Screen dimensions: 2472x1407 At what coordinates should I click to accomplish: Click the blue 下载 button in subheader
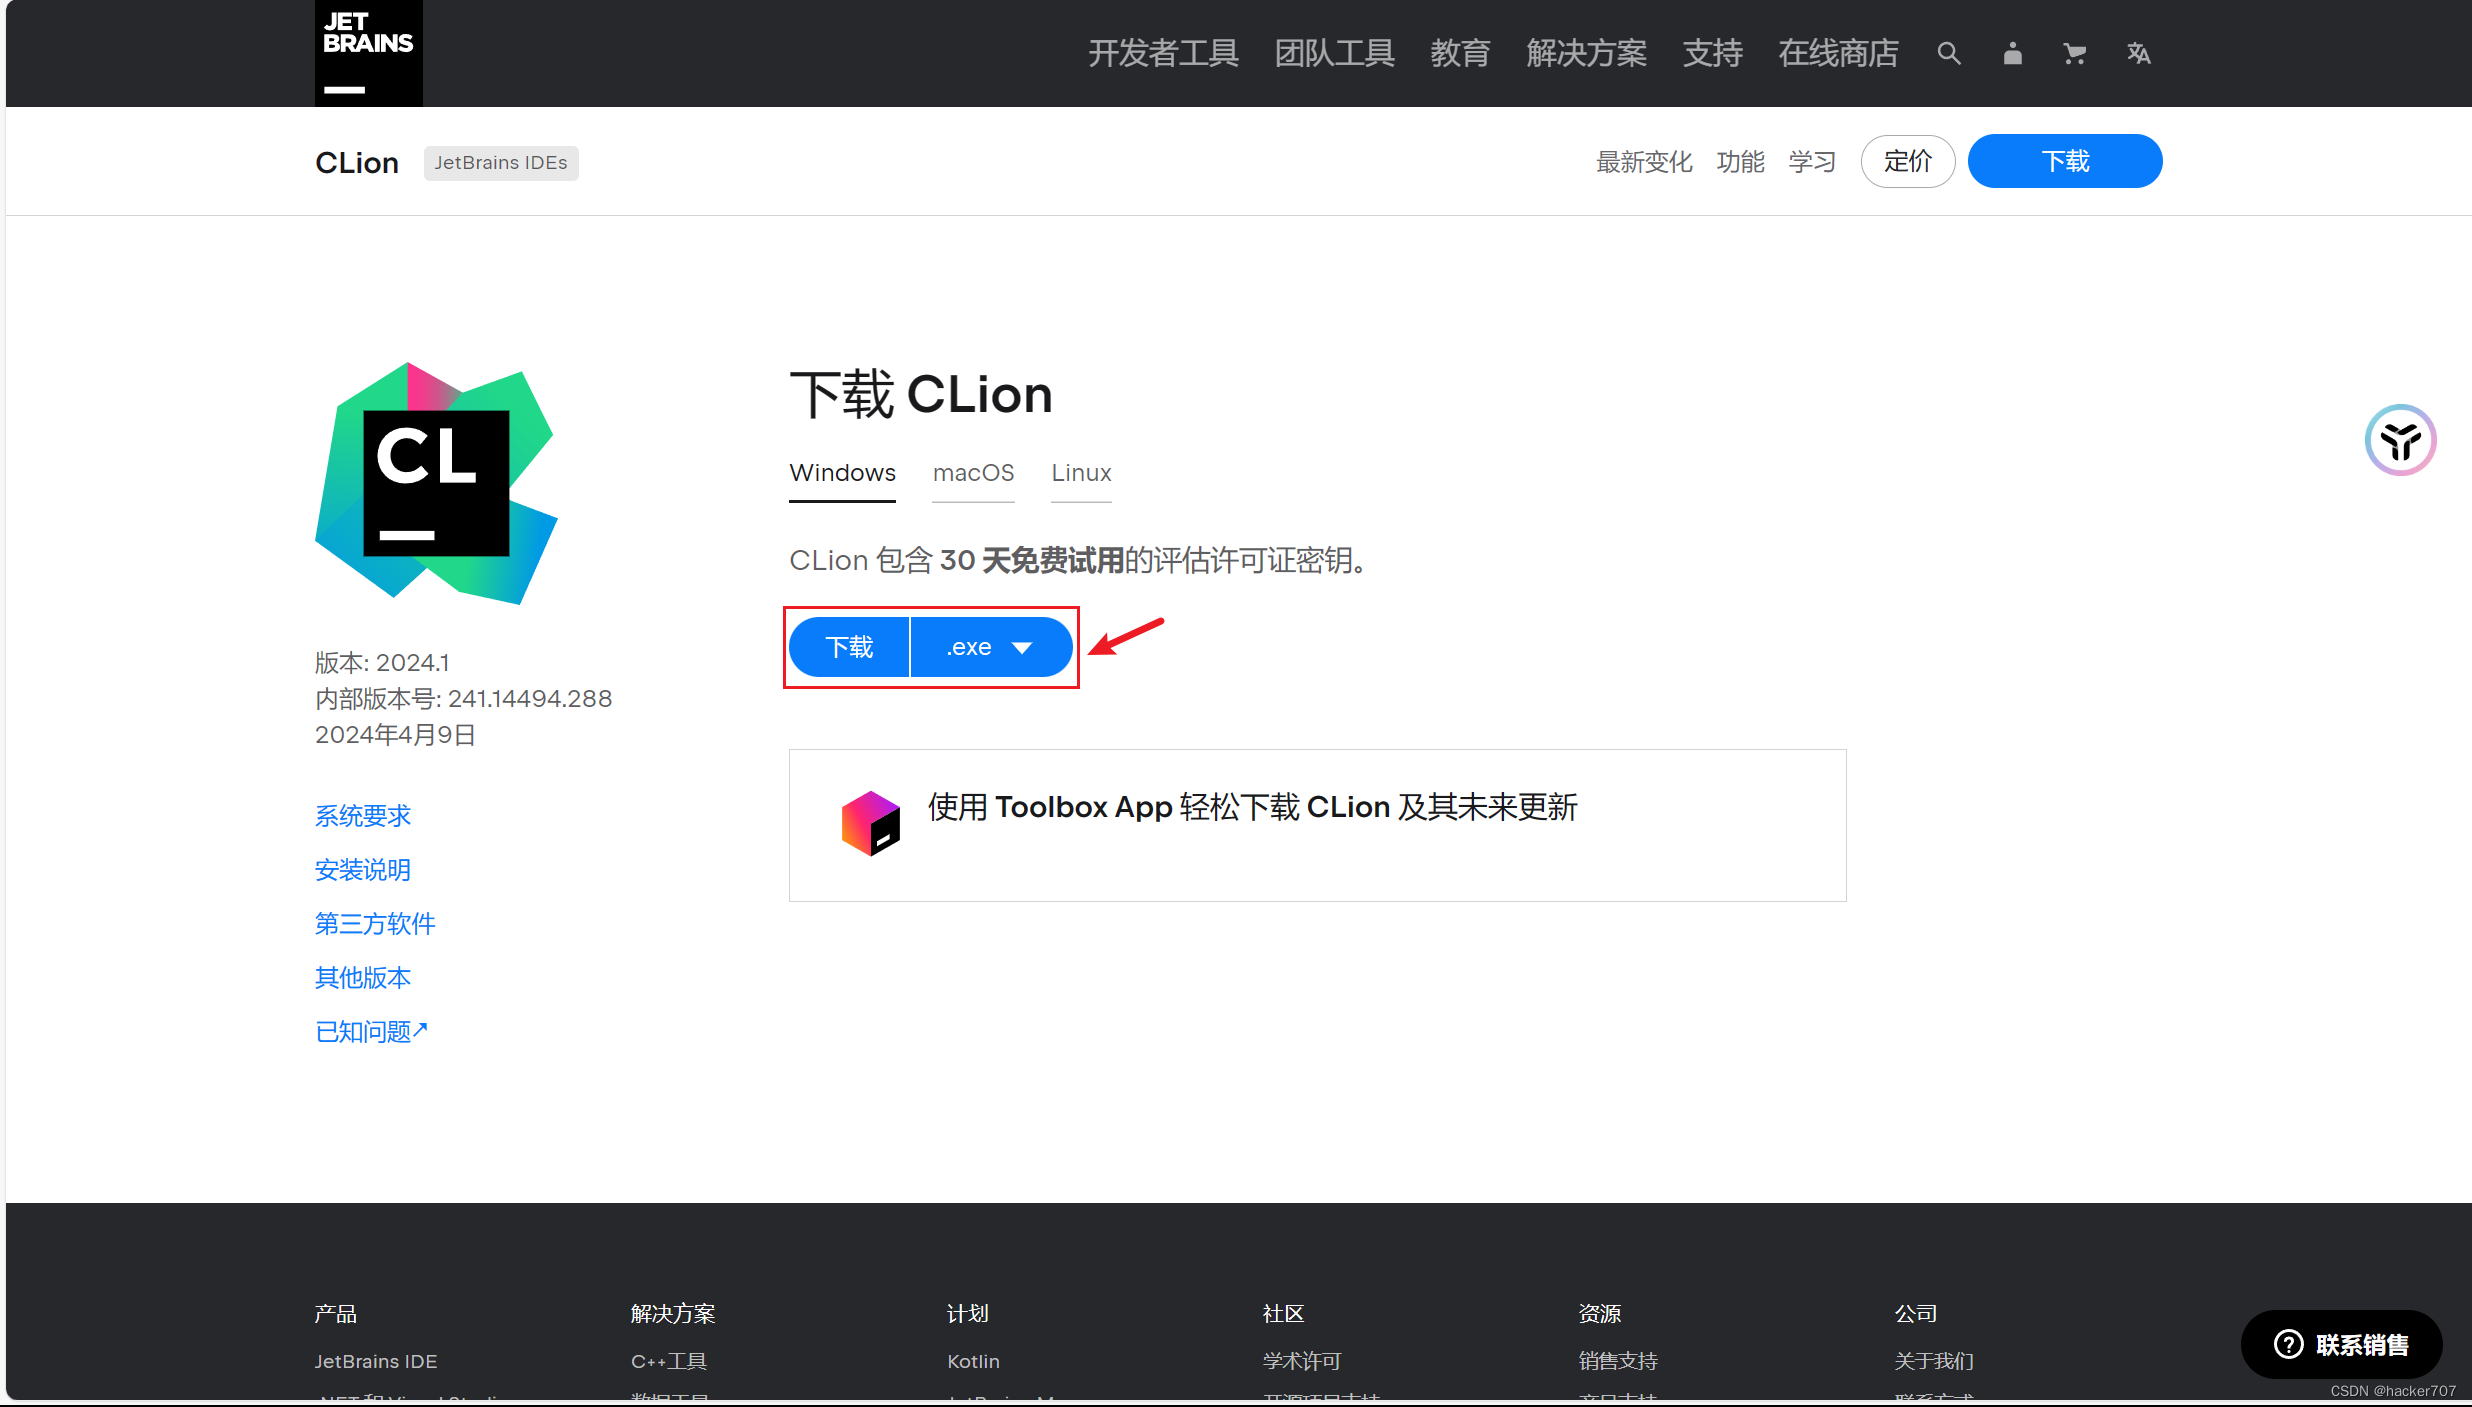(2065, 161)
